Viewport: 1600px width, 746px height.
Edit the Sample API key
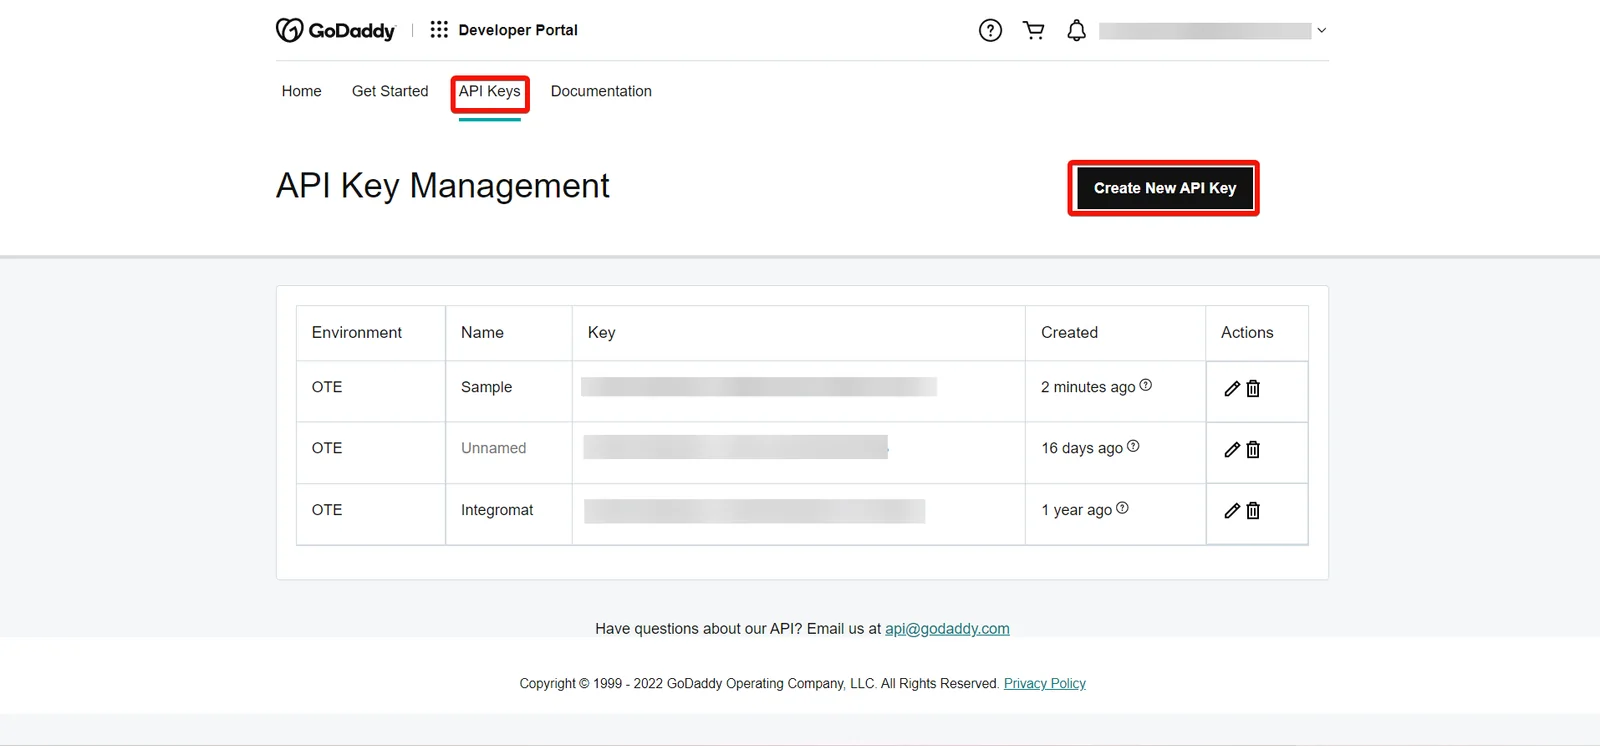[1232, 389]
